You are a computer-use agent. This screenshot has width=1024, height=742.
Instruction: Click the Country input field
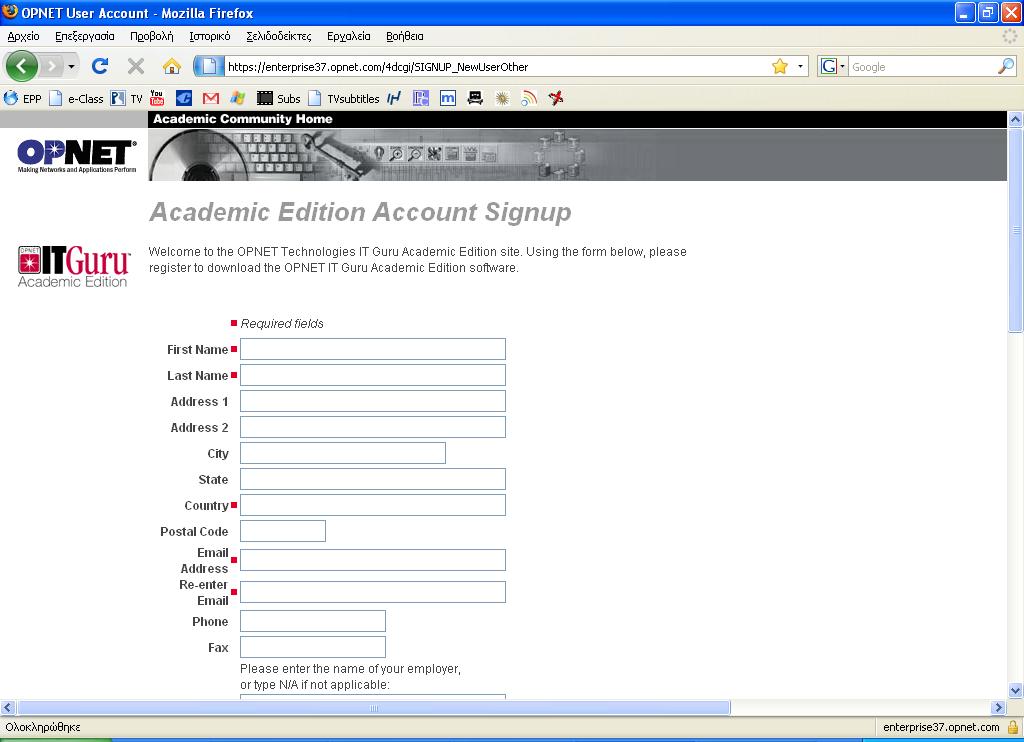(x=373, y=505)
